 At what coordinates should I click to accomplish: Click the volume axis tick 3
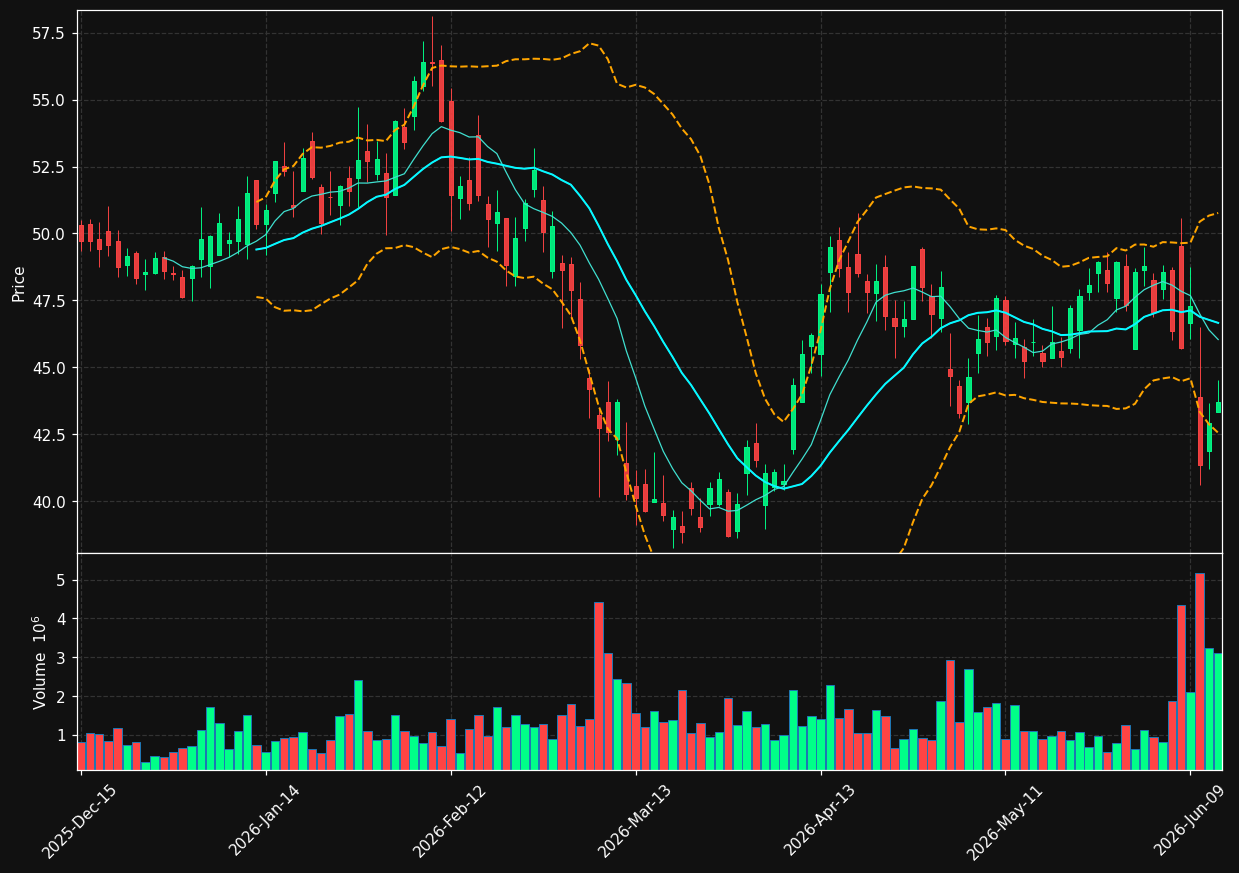pos(60,658)
